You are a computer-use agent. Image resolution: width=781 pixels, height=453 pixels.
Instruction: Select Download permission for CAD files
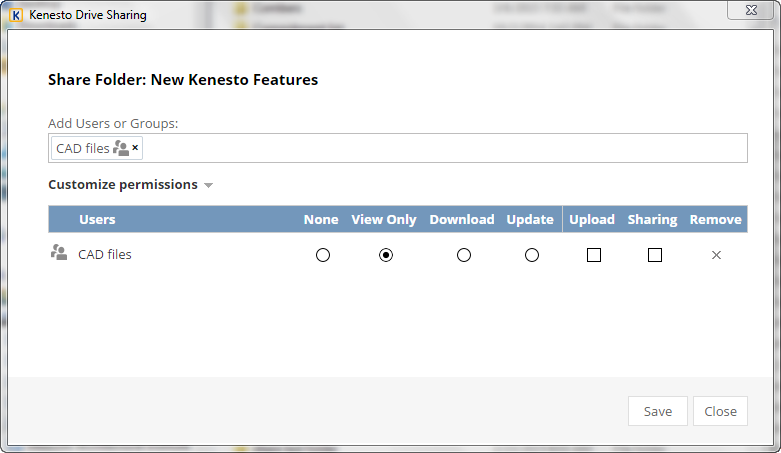pyautogui.click(x=464, y=255)
